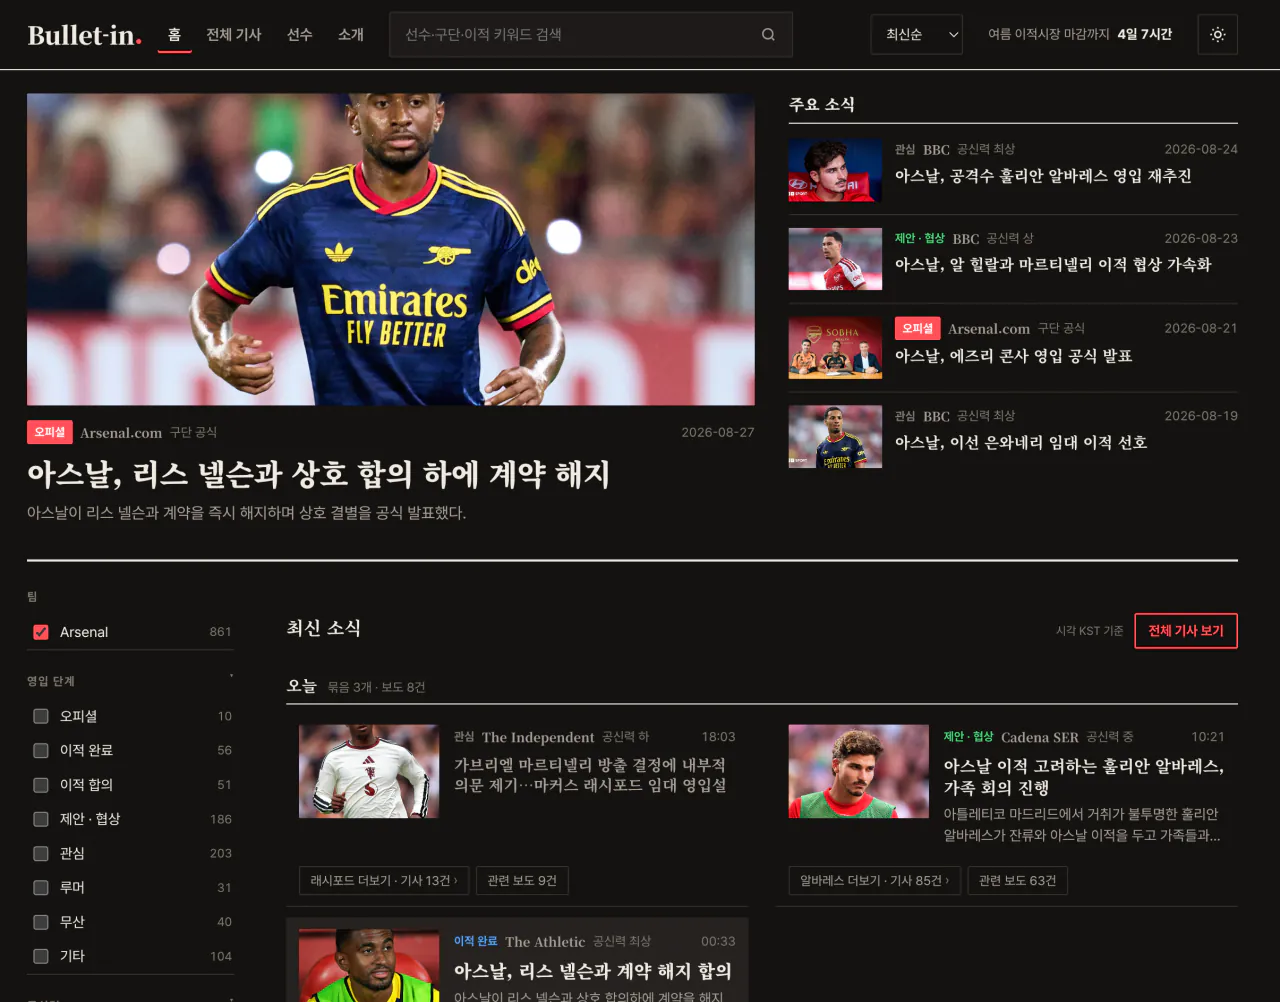Click the 전체 기사 보기 button

click(1186, 631)
